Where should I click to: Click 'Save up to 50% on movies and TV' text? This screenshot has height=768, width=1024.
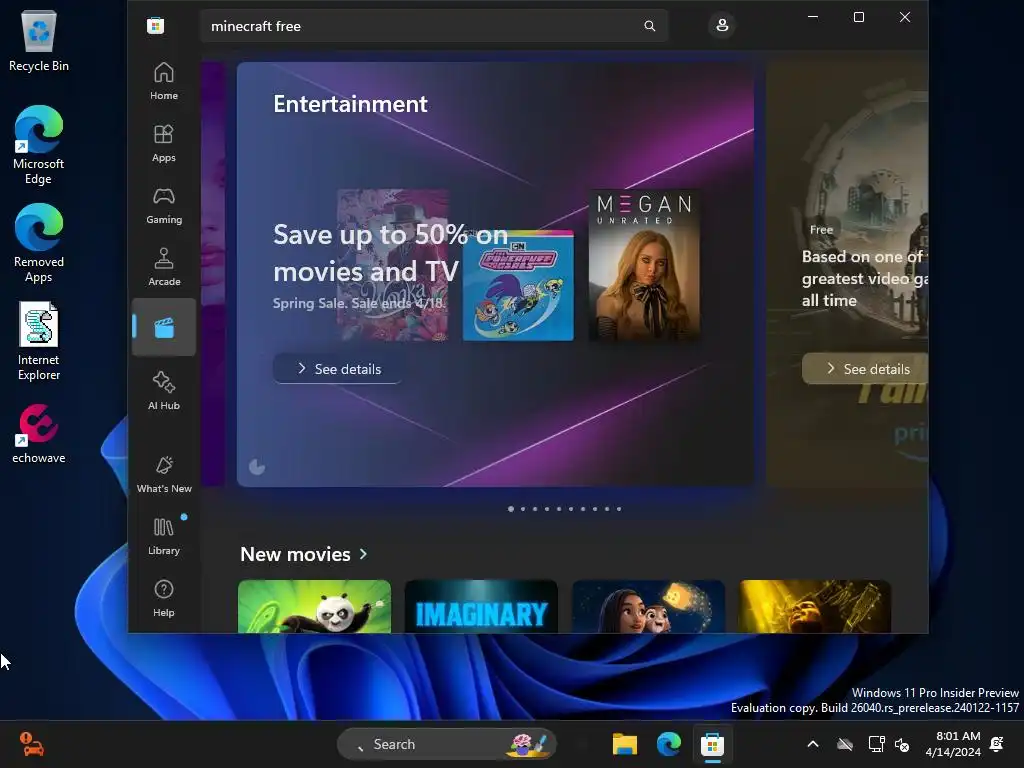[x=391, y=253]
